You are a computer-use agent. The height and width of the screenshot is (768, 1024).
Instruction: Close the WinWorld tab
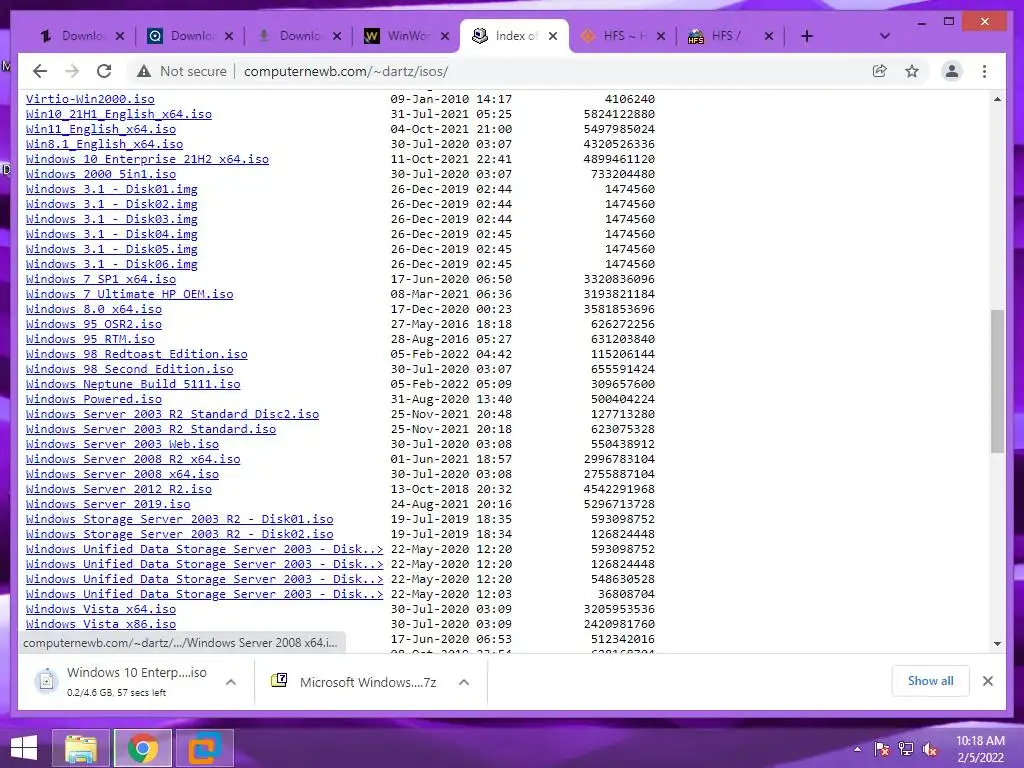point(445,36)
